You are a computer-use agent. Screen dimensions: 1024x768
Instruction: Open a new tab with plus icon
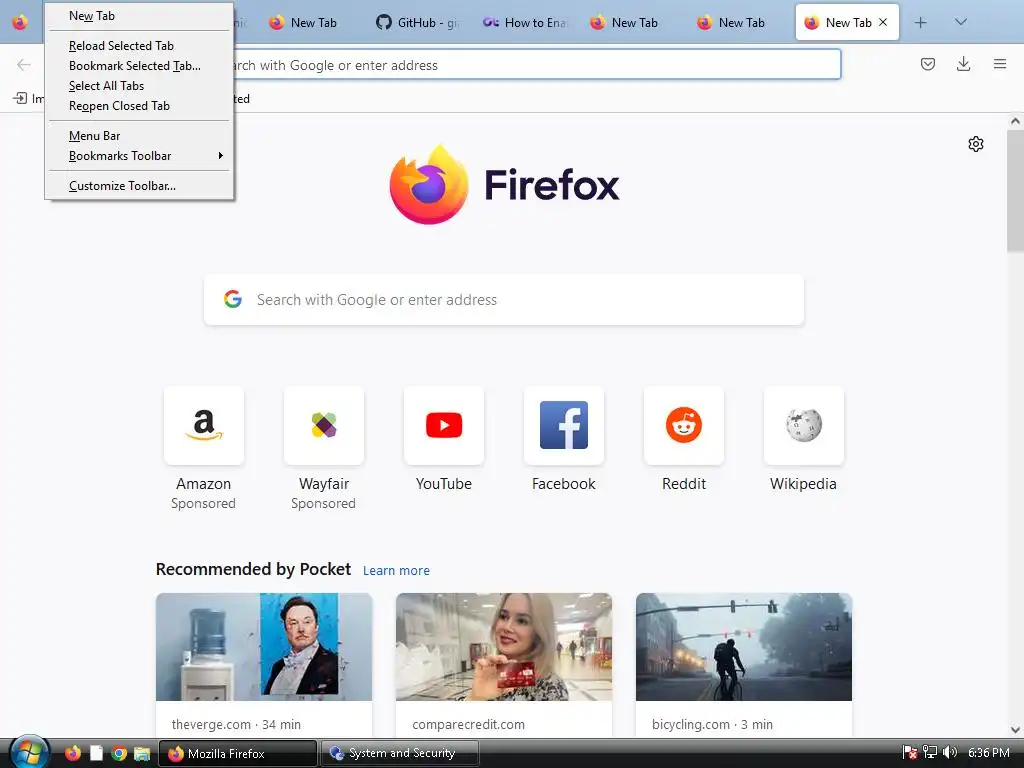click(x=920, y=23)
